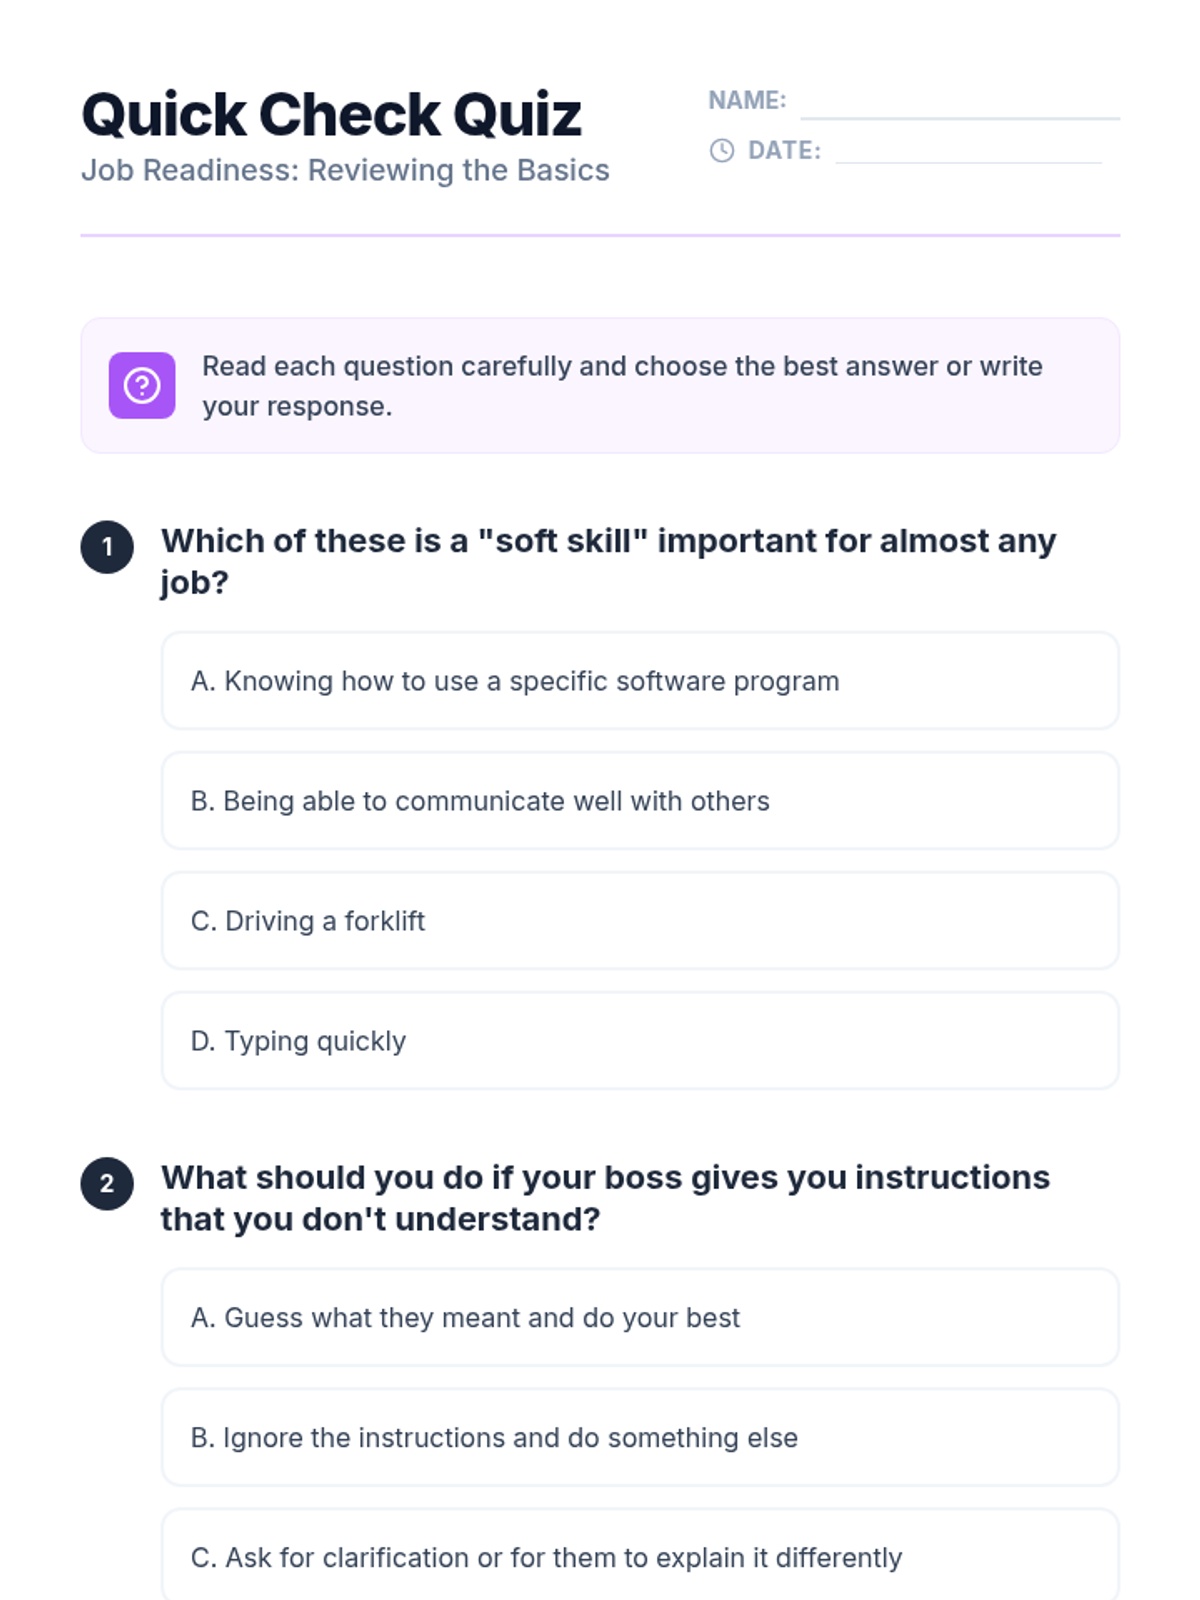Click the number 1 question badge
1200x1600 pixels.
point(107,547)
